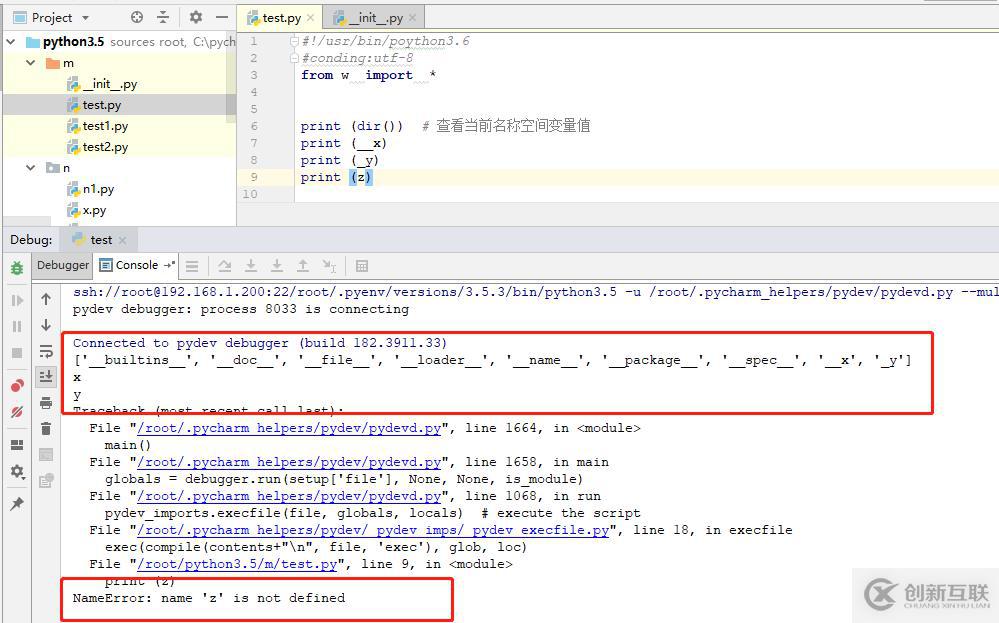This screenshot has width=999, height=623.
Task: Pin the debug tab
Action: pyautogui.click(x=17, y=503)
